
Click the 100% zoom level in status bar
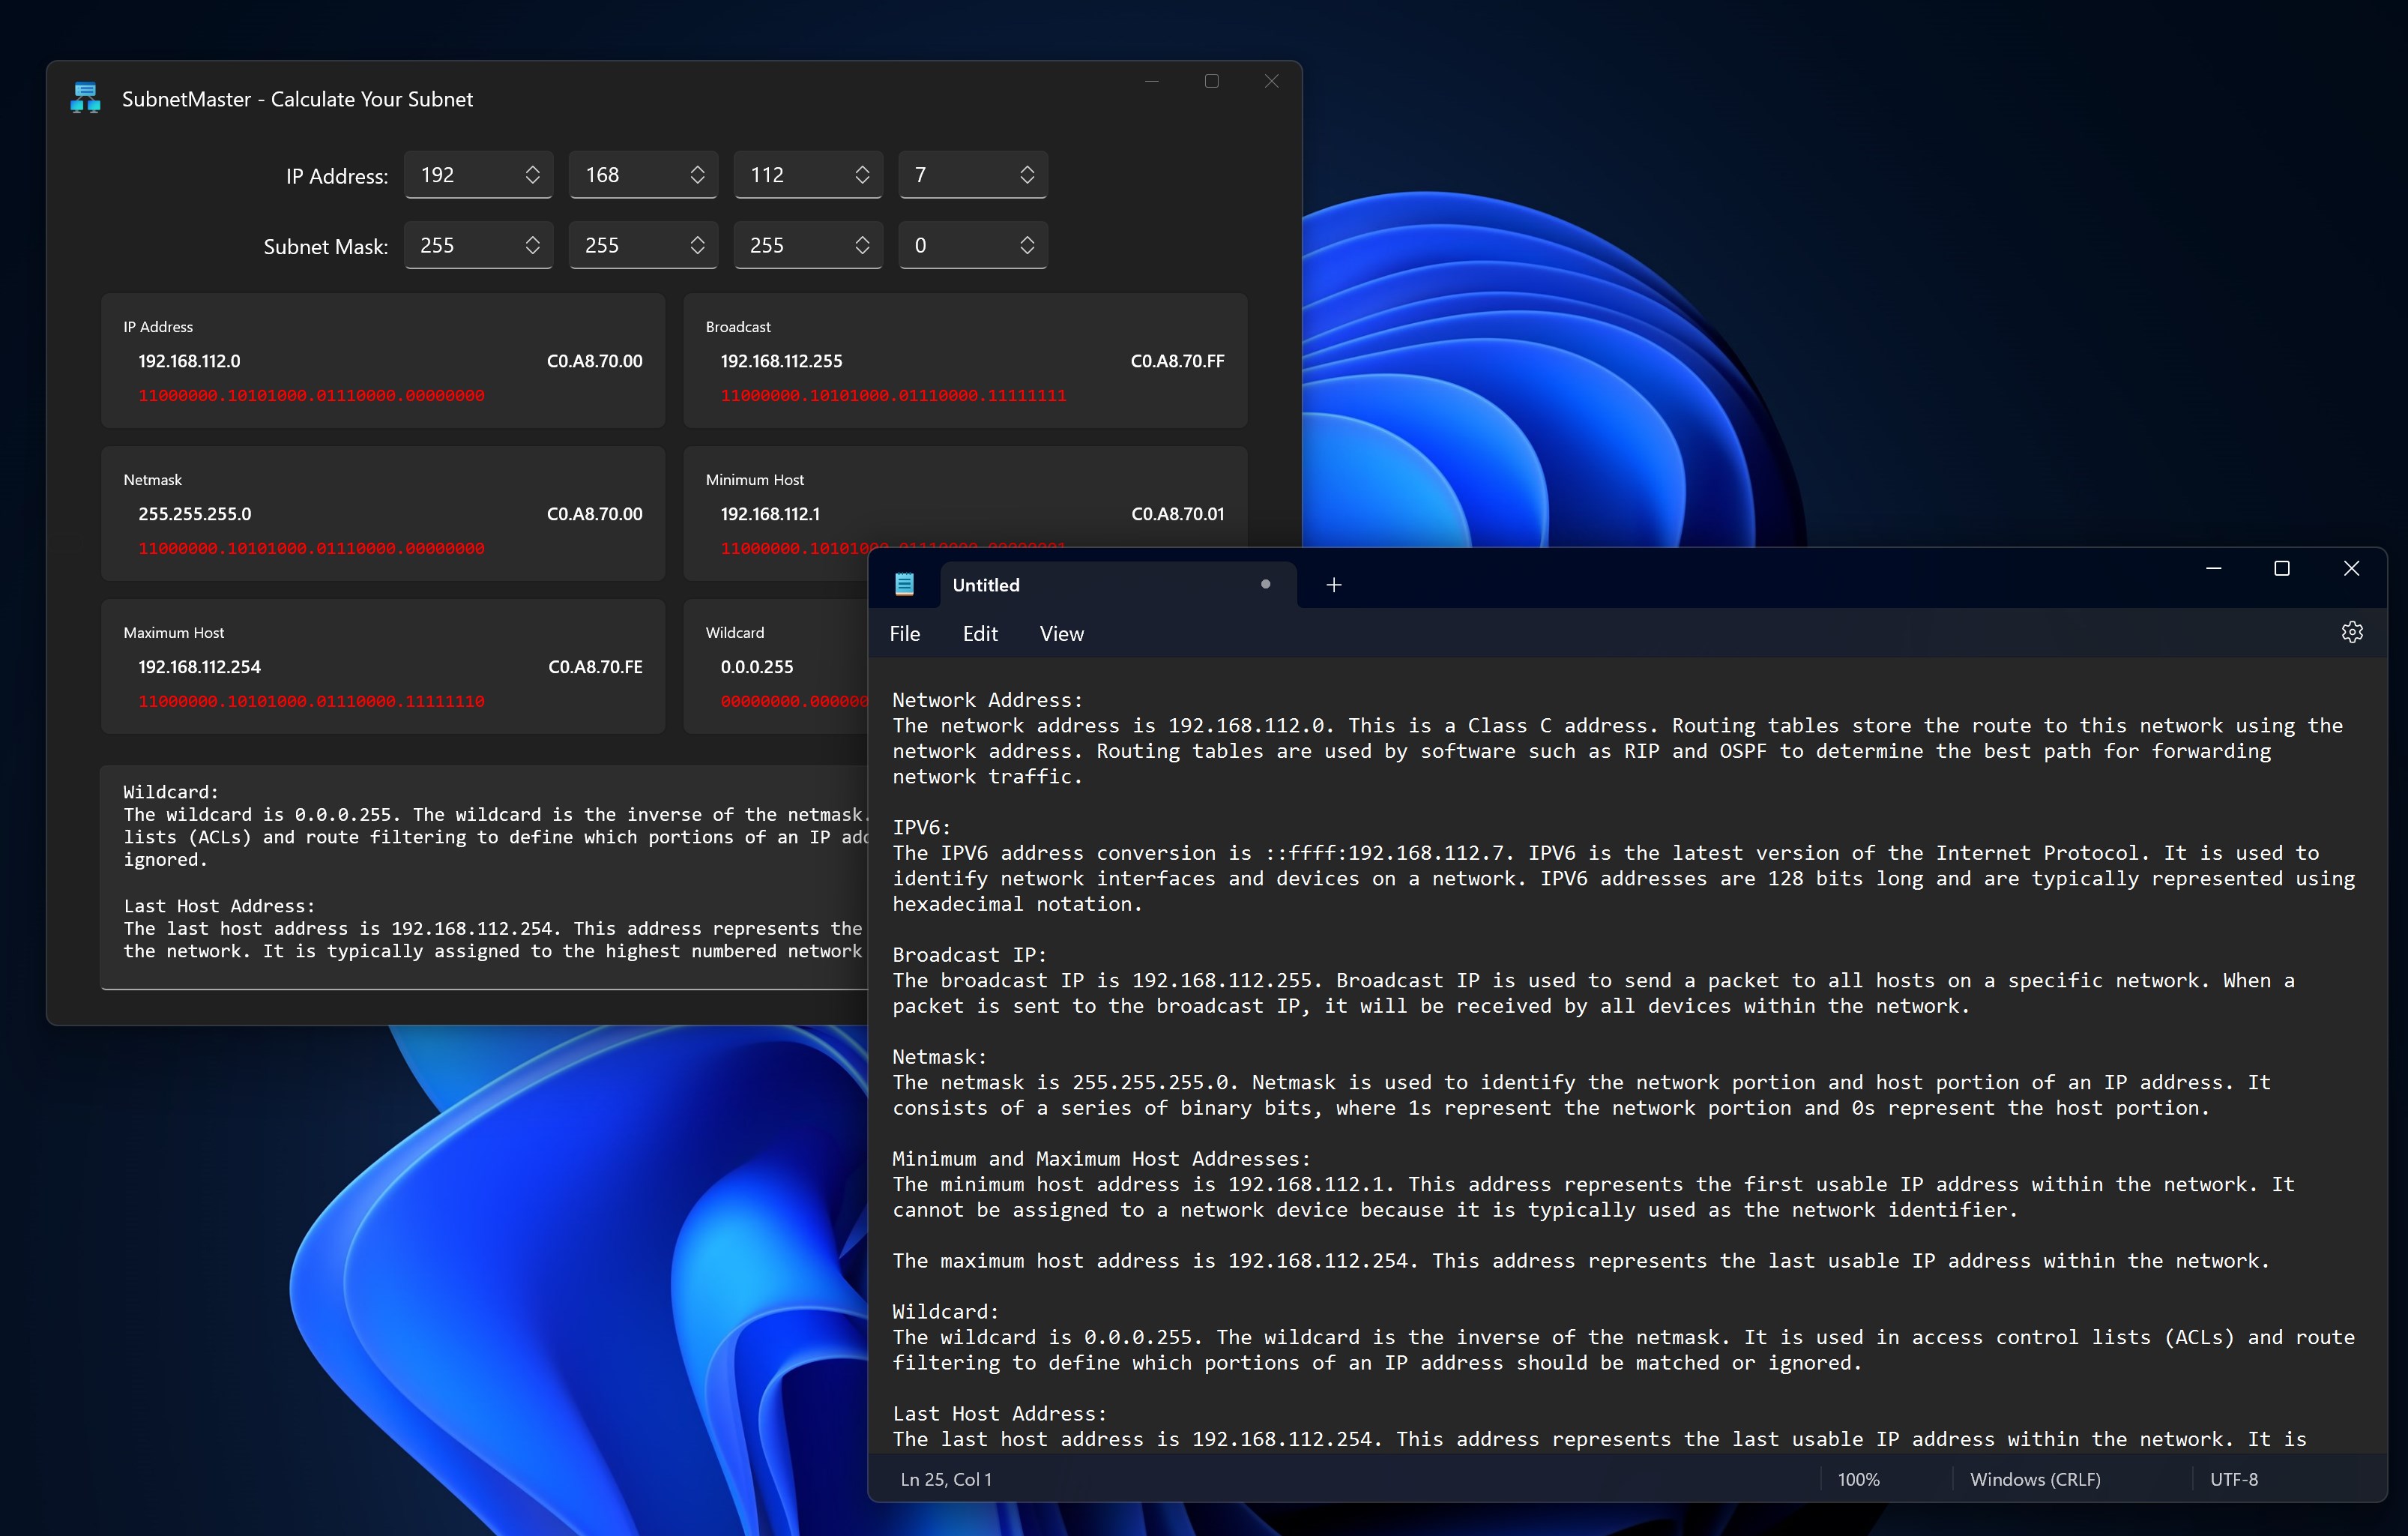pos(1858,1479)
